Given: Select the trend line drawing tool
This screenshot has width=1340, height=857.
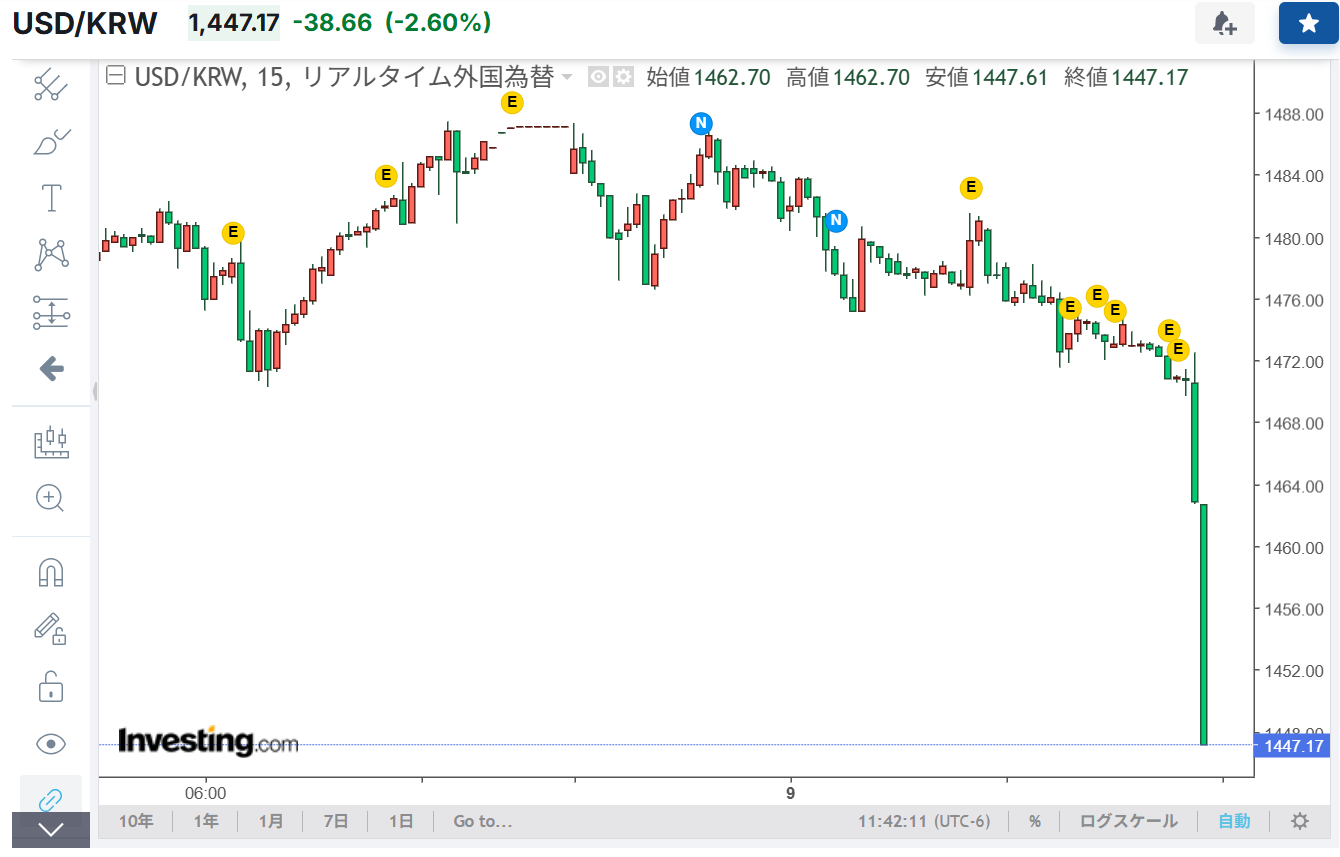Looking at the screenshot, I should 50,85.
